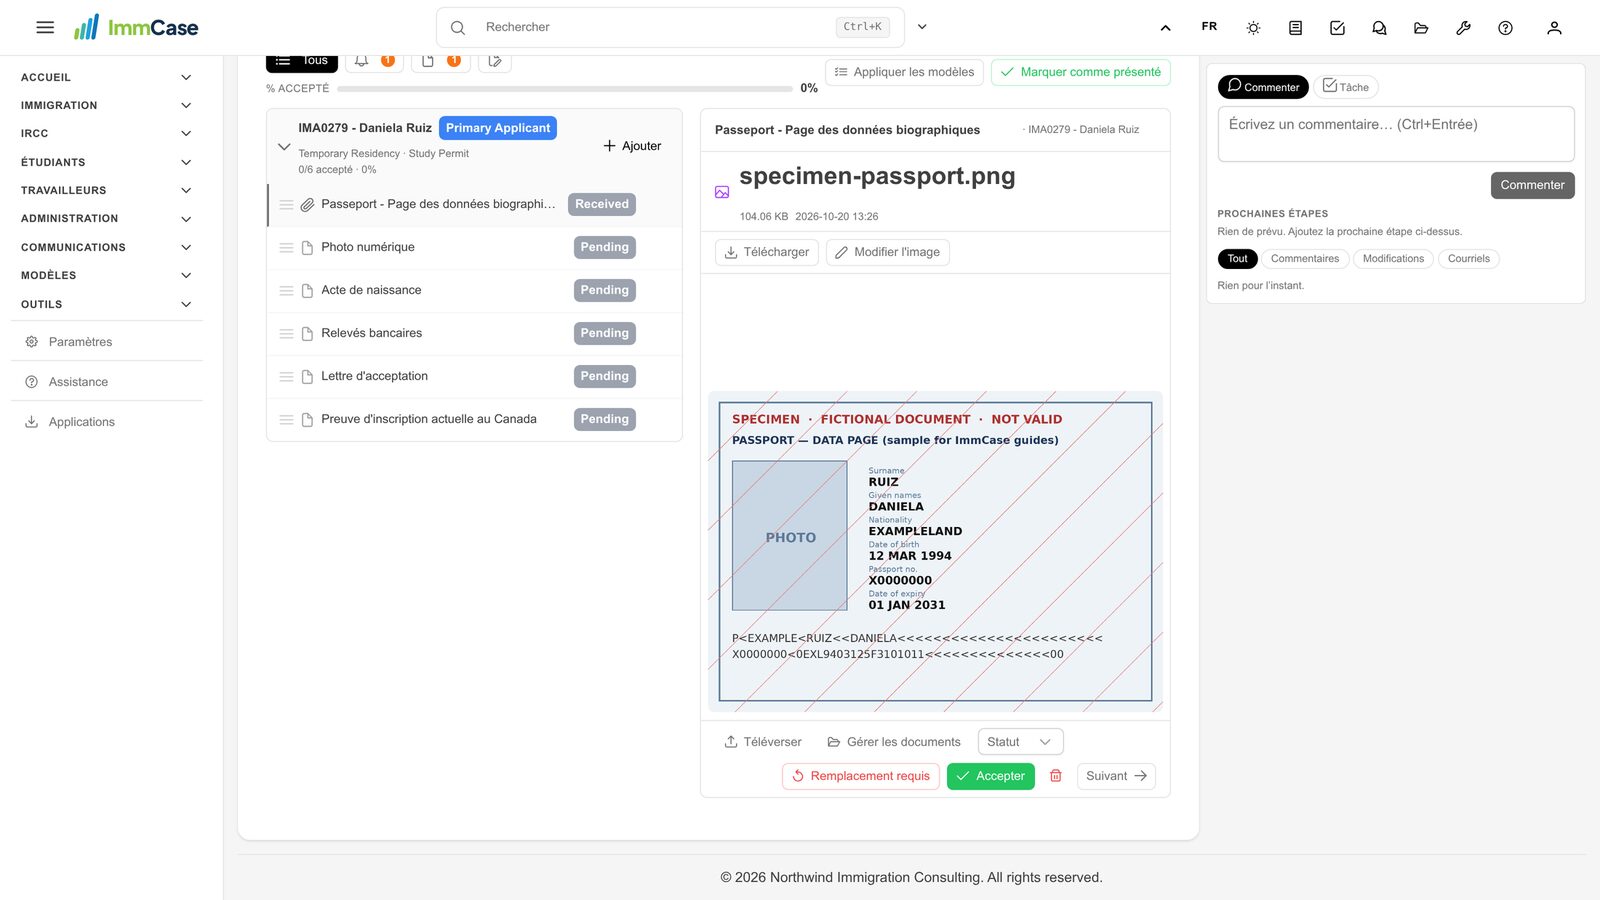Select the Commentaires filter pill

coord(1305,259)
